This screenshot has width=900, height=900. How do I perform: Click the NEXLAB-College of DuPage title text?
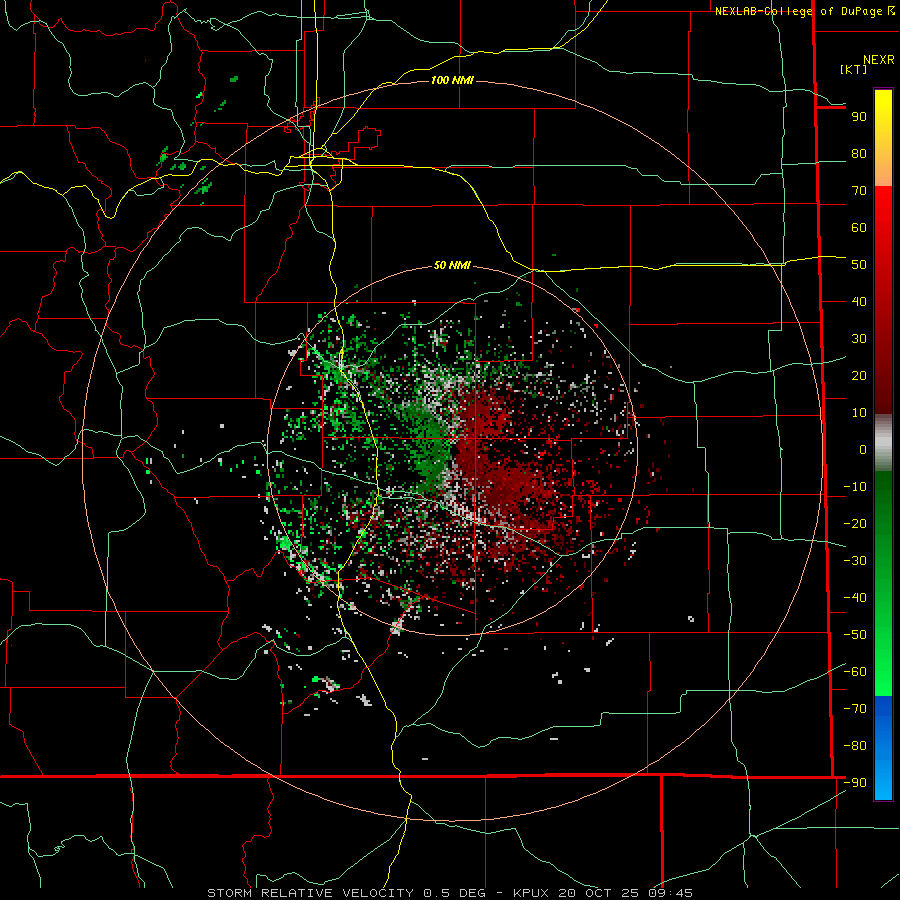(799, 11)
